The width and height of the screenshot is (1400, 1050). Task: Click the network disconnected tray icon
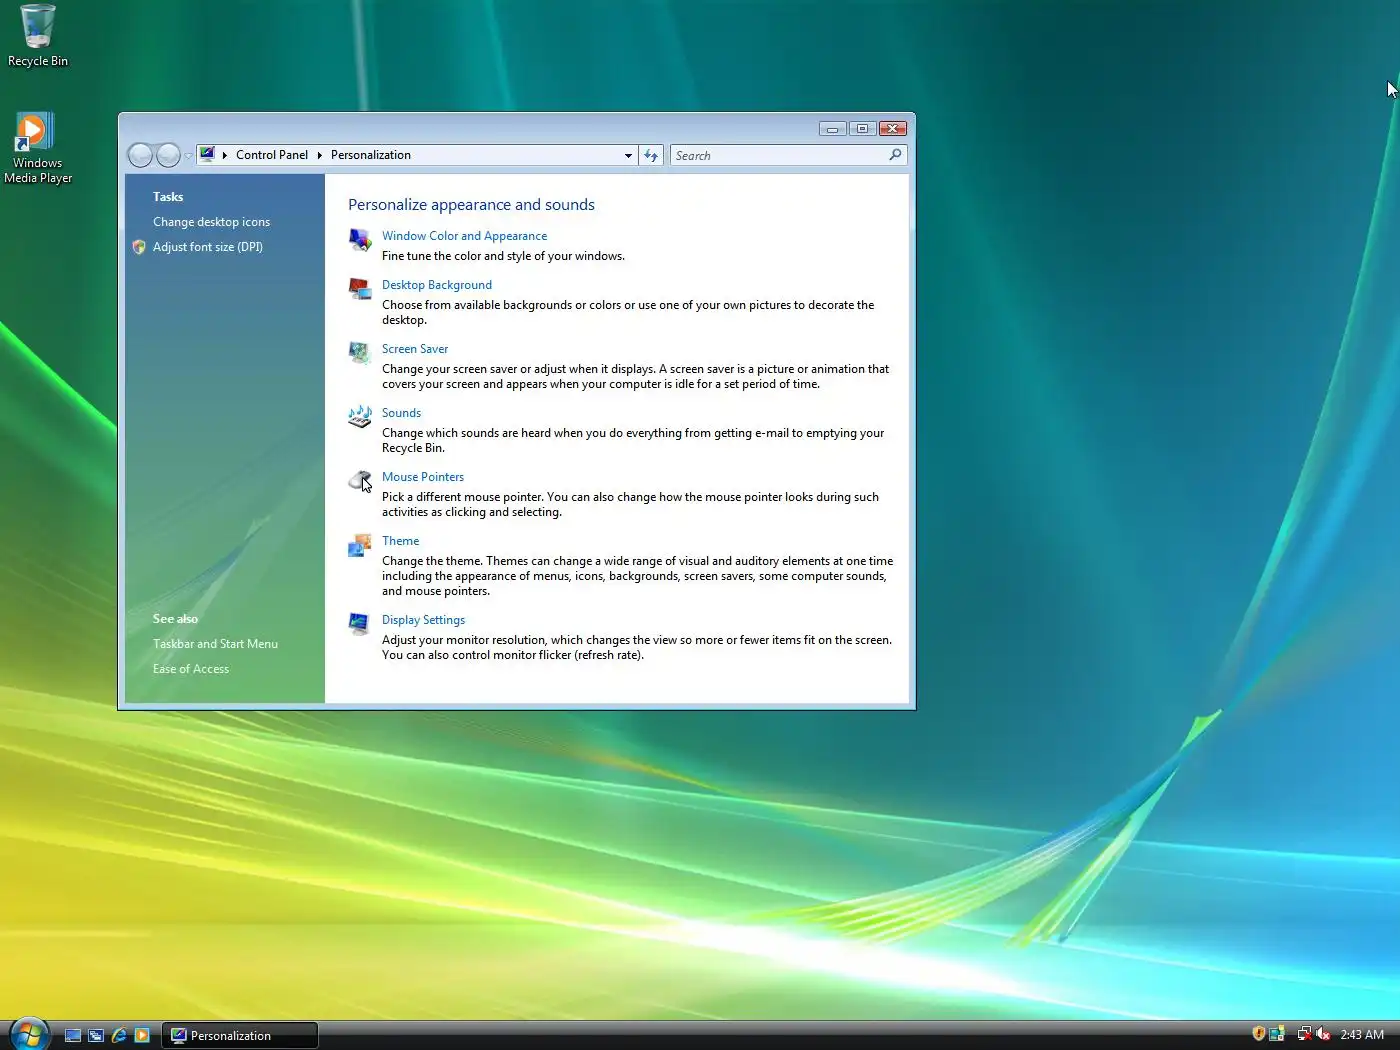[x=1304, y=1034]
